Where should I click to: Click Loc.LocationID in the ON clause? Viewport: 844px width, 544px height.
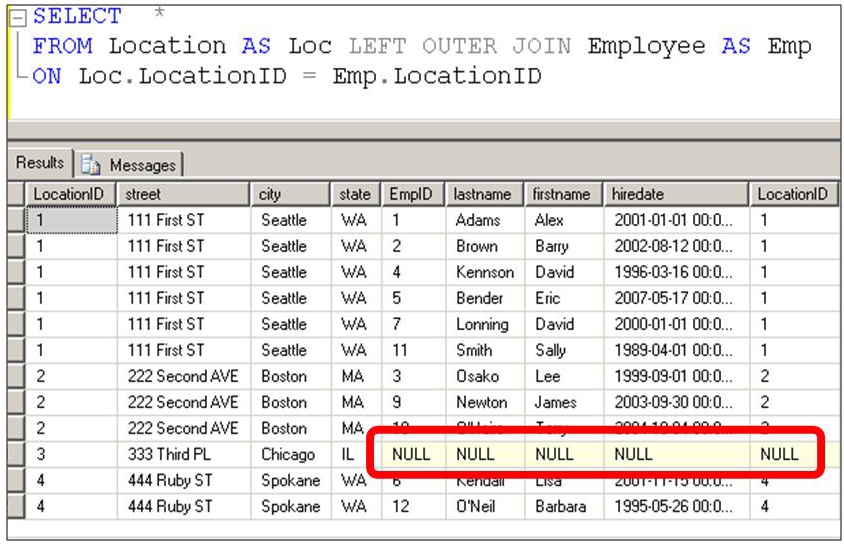(x=182, y=76)
